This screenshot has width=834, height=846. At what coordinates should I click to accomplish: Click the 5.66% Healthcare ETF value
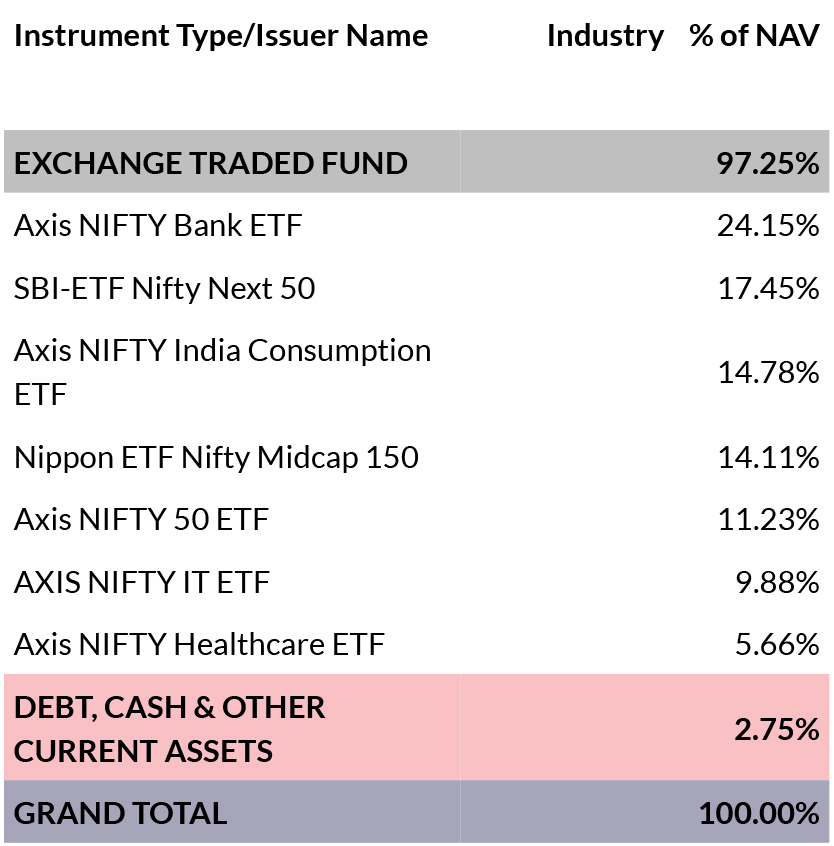(777, 644)
